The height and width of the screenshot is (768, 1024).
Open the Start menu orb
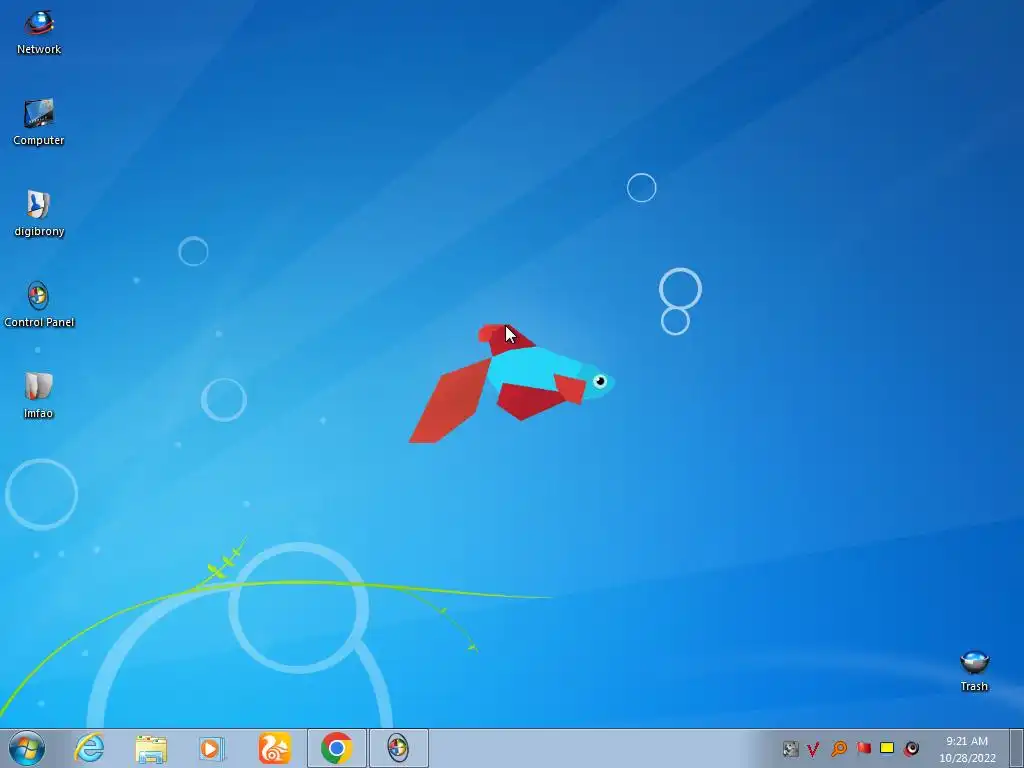click(27, 748)
